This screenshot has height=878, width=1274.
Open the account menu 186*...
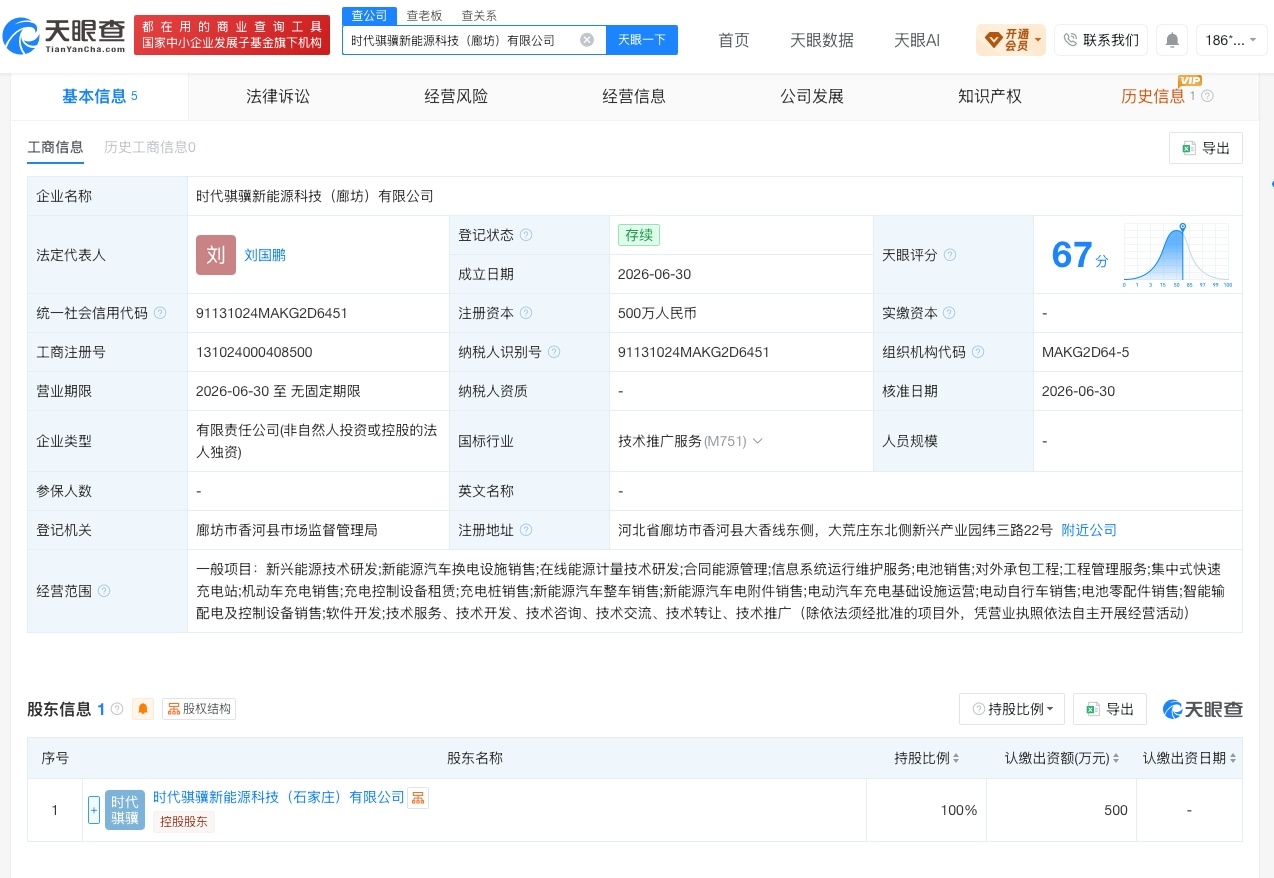[x=1231, y=40]
